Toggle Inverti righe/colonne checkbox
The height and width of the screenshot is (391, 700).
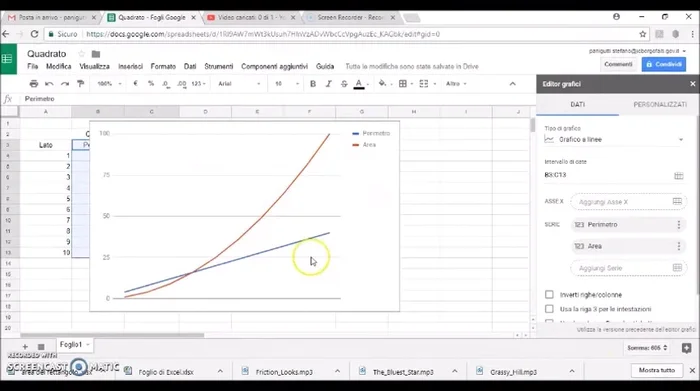(549, 295)
